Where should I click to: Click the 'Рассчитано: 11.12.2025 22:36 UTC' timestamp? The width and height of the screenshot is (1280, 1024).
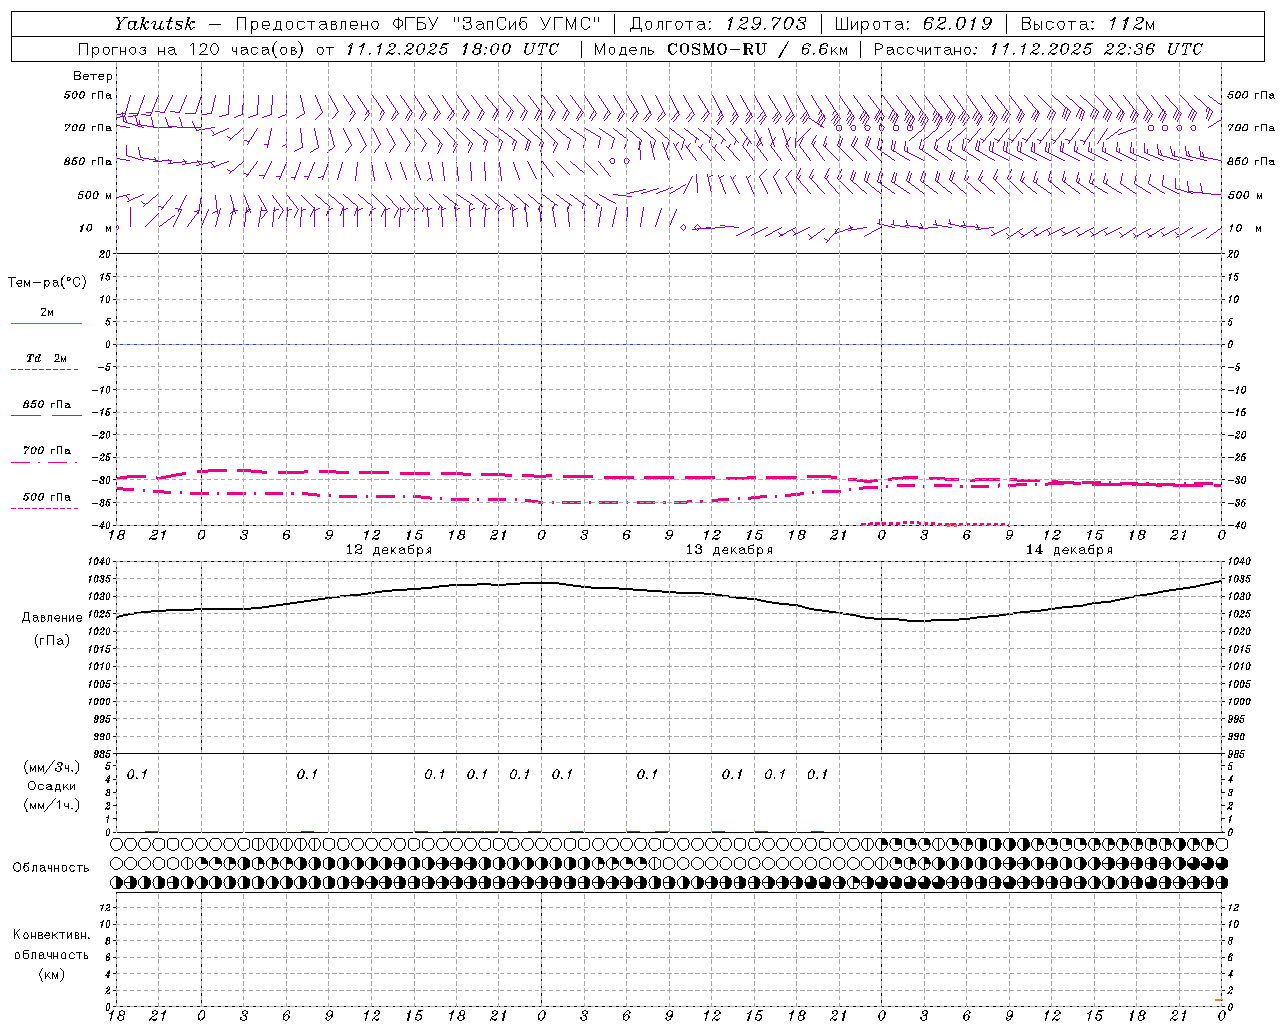pos(1038,49)
